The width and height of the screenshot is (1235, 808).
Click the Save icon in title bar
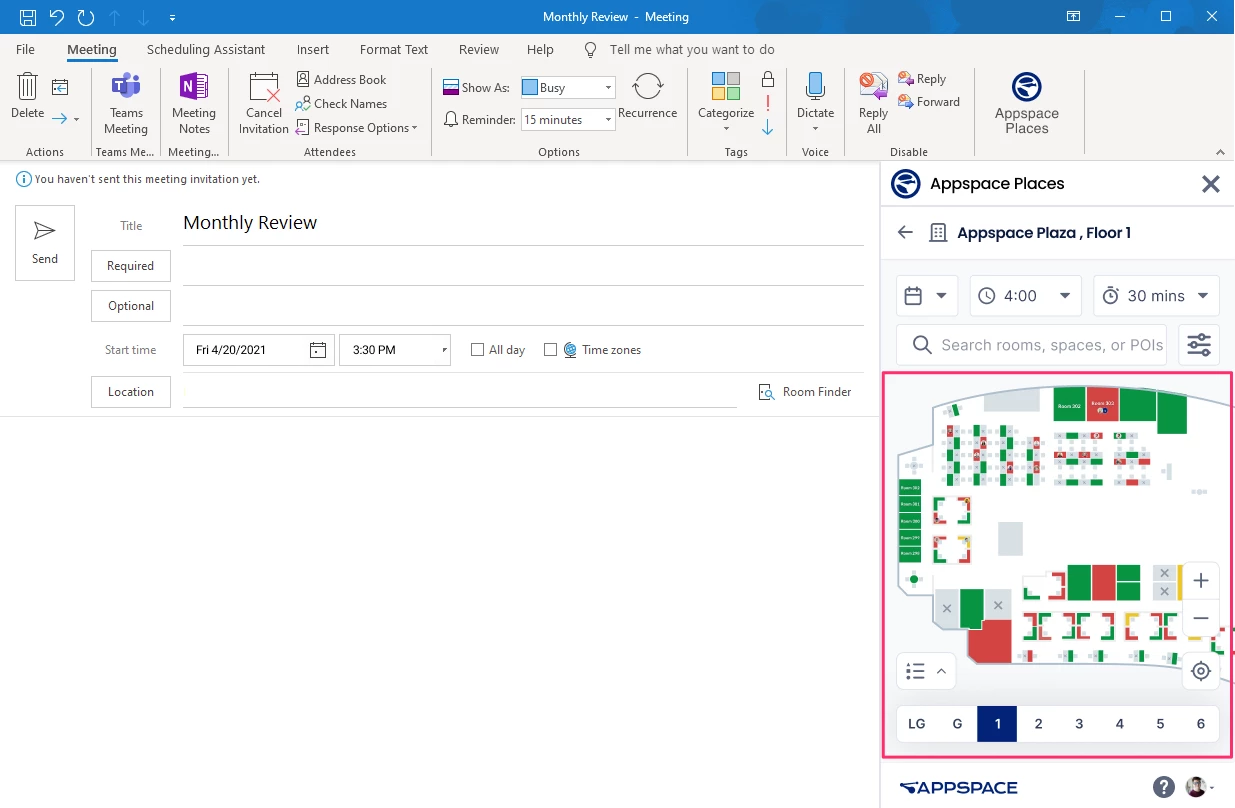pyautogui.click(x=28, y=17)
